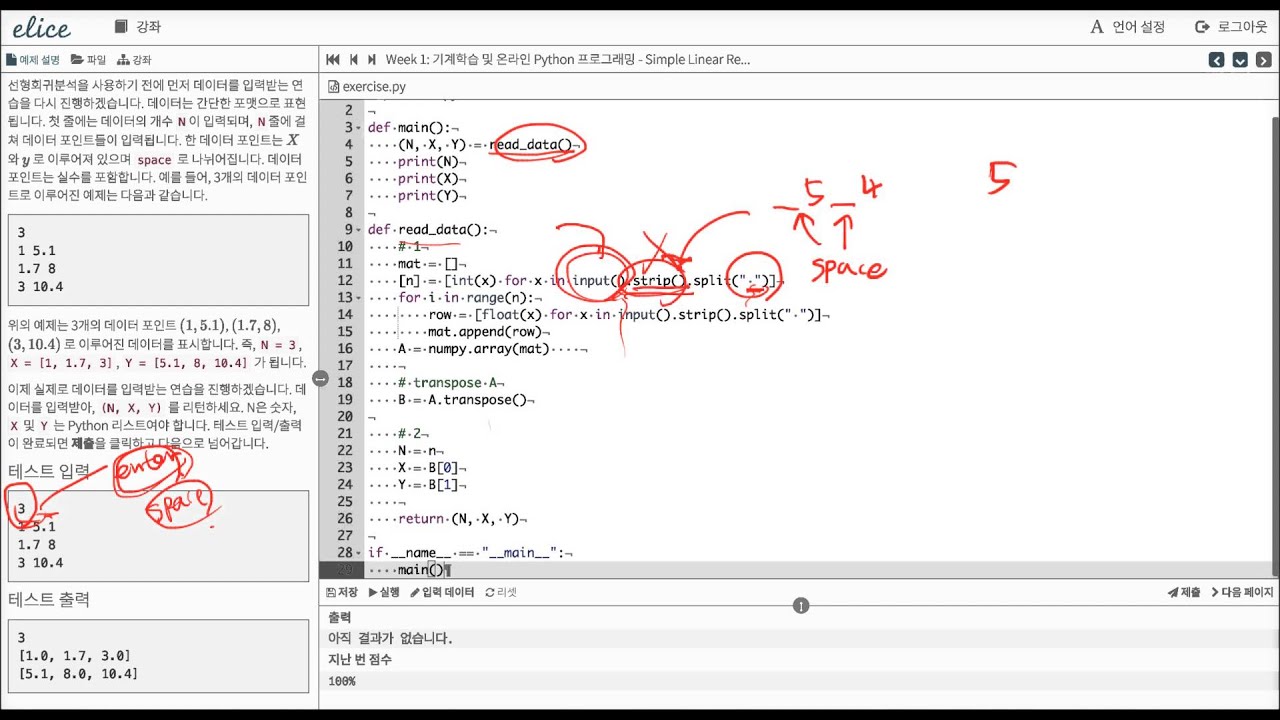Switch to the 예제 설명 tab
The width and height of the screenshot is (1280, 720).
coord(33,60)
